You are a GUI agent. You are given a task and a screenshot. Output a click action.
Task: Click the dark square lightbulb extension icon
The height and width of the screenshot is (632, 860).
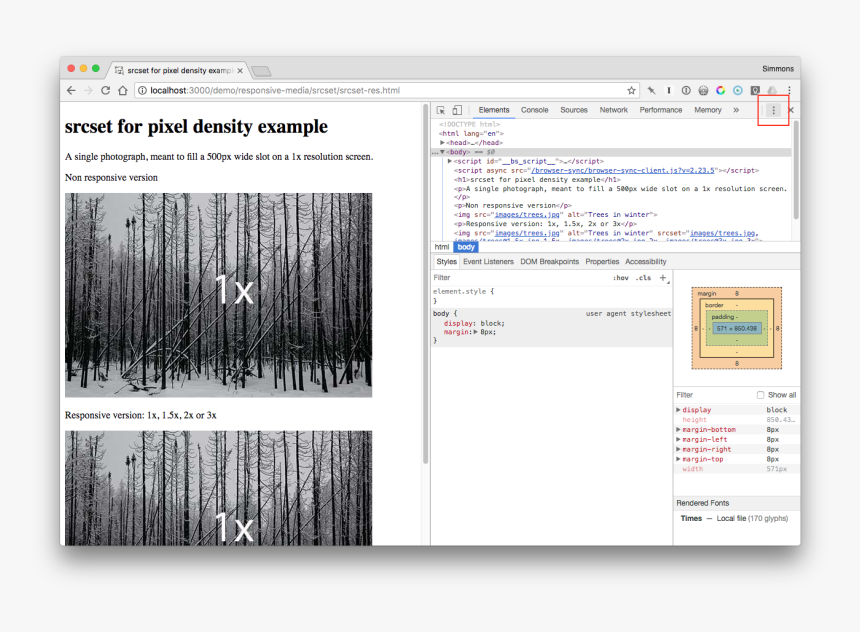[x=755, y=91]
